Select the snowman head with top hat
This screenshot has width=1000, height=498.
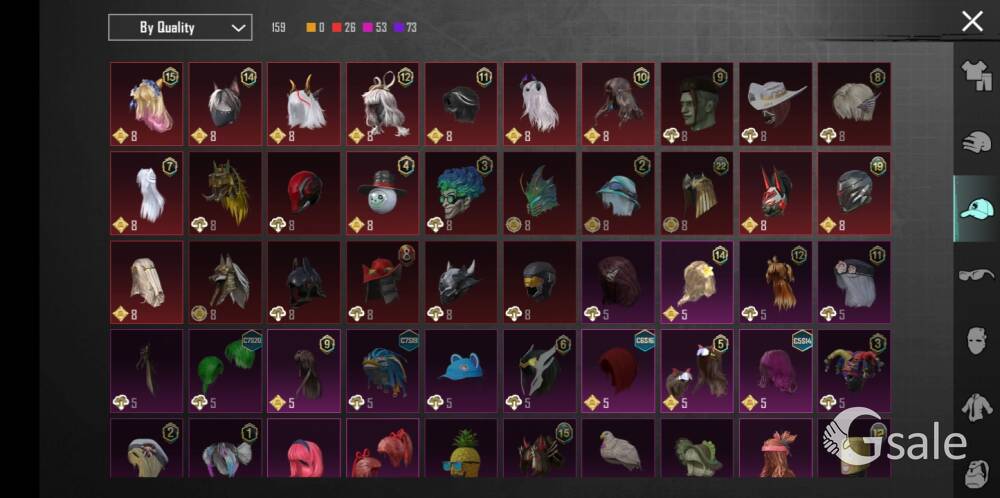383,193
